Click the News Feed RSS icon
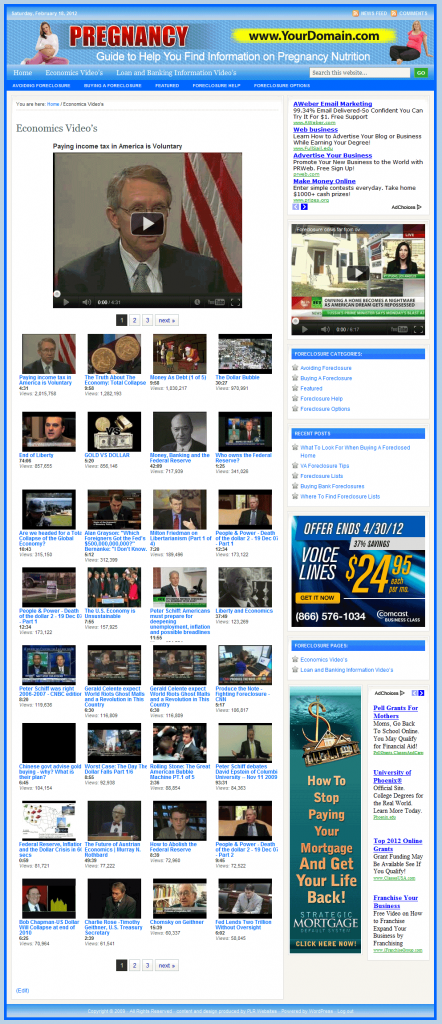This screenshot has width=442, height=1024. (356, 13)
